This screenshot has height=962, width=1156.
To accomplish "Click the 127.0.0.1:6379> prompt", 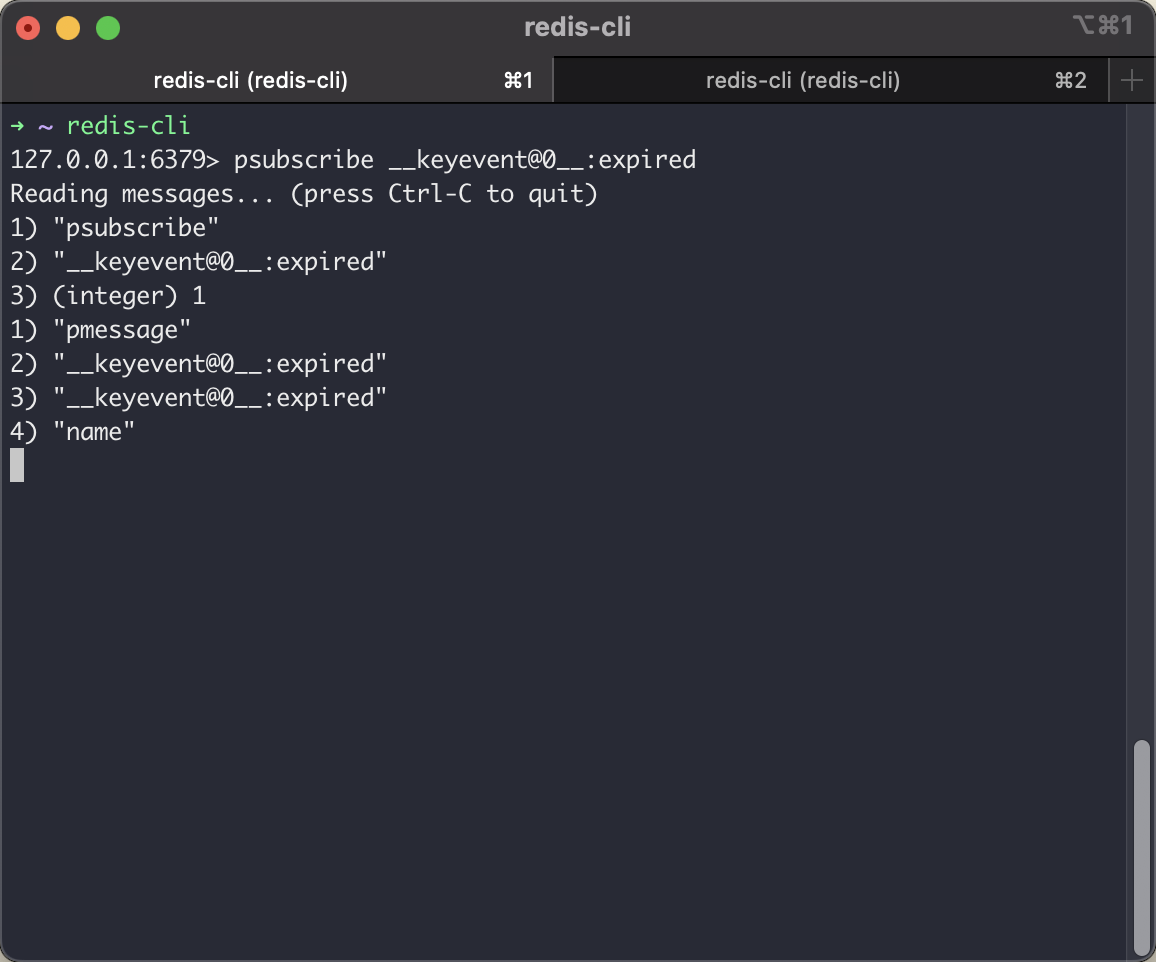I will [114, 160].
